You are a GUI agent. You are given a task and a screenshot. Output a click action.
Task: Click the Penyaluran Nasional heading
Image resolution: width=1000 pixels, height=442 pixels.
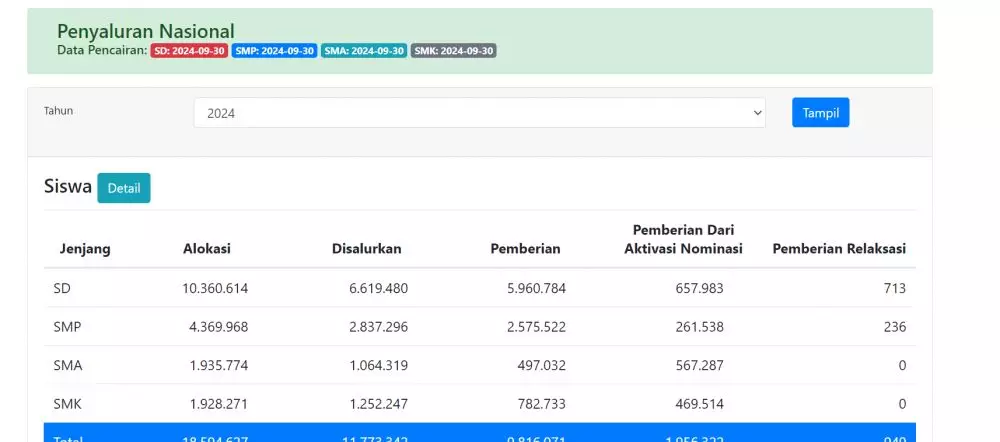(146, 31)
